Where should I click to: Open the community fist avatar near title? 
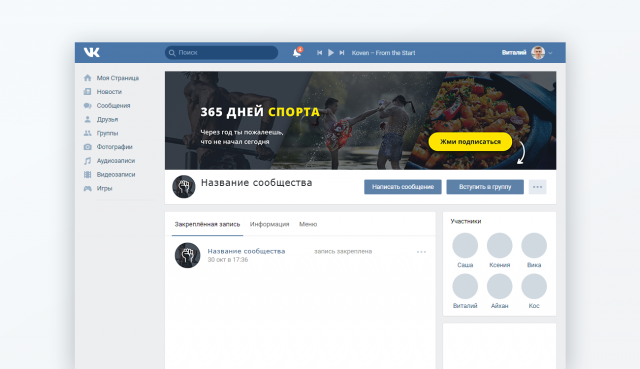pyautogui.click(x=184, y=187)
